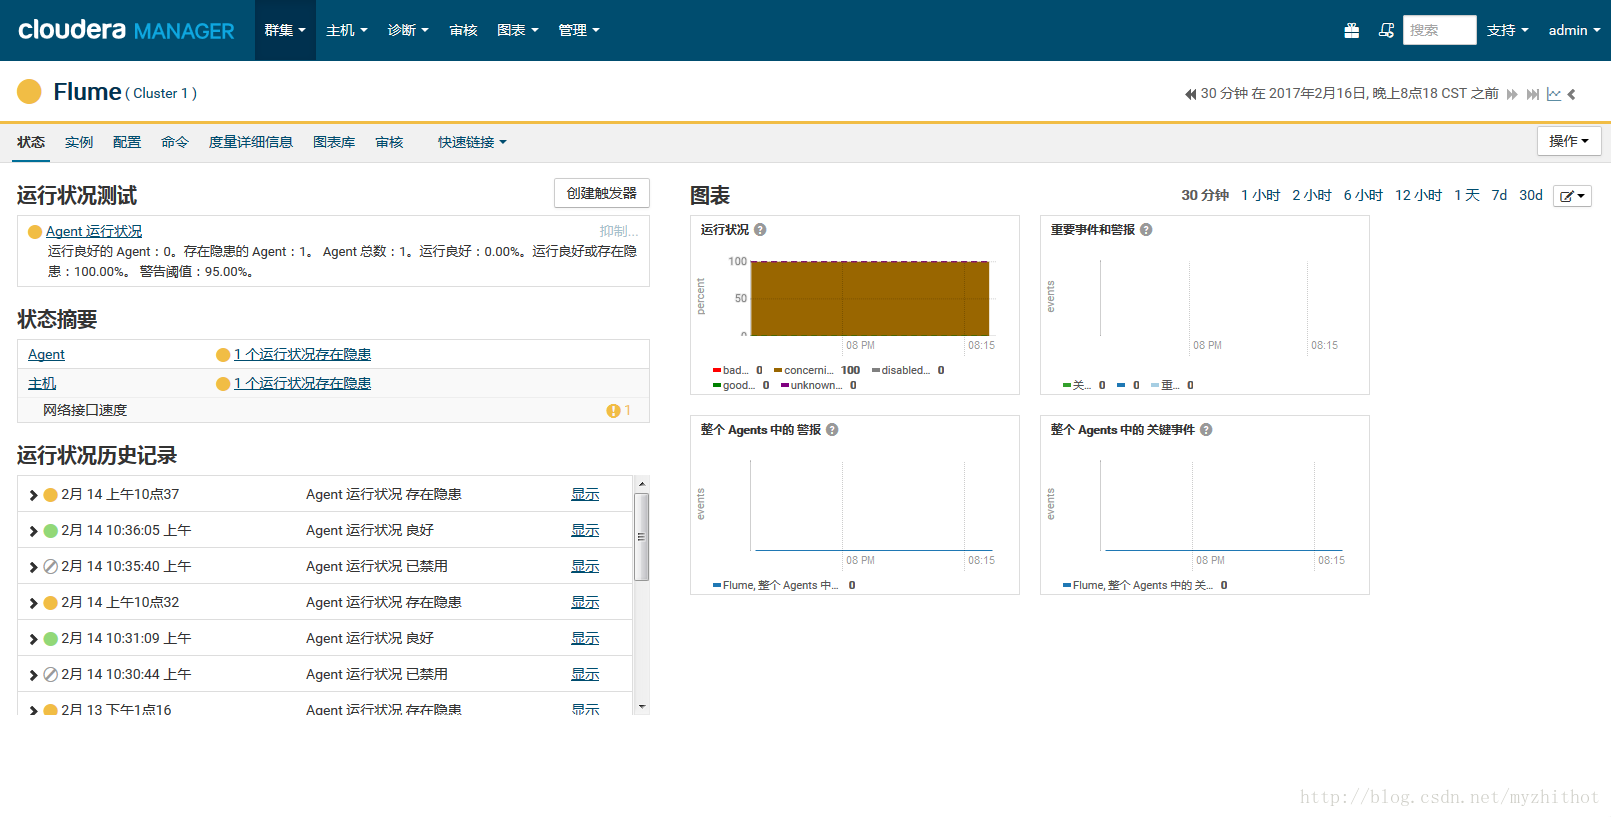This screenshot has height=817, width=1611.
Task: Open the 支持 dropdown menu
Action: pos(1508,30)
